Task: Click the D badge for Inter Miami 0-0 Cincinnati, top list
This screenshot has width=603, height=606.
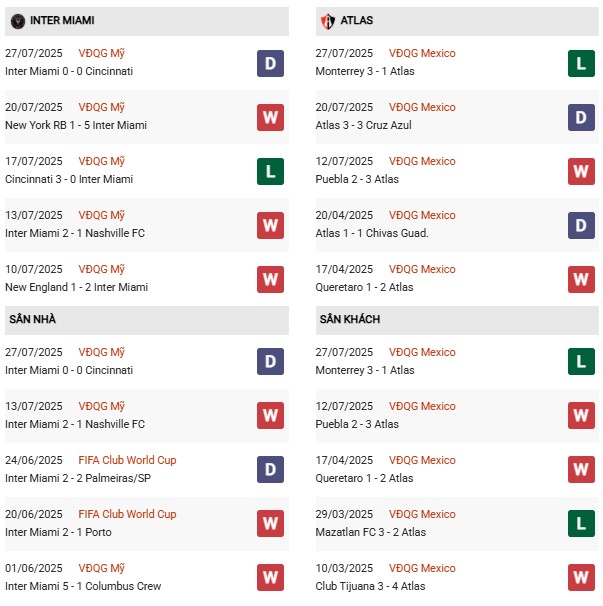Action: [270, 63]
